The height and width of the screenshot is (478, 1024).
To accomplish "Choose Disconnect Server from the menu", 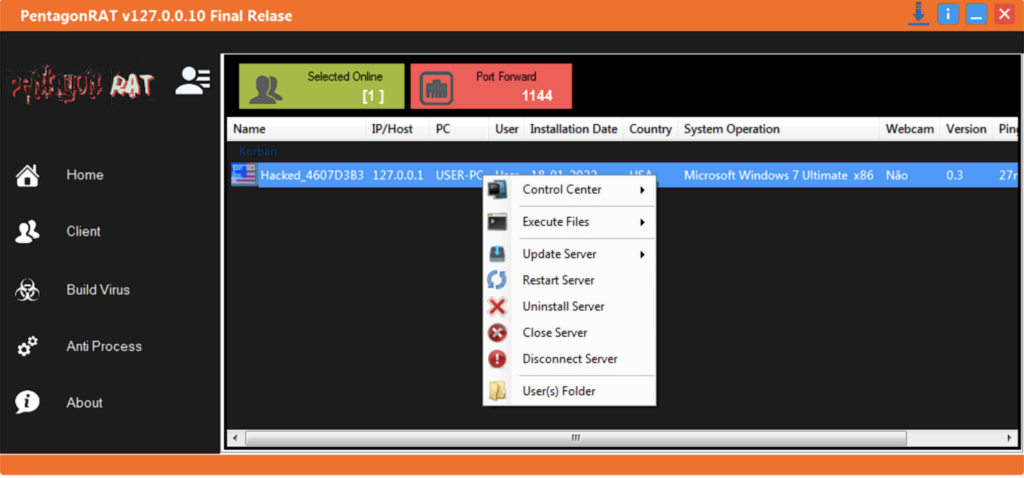I will [x=569, y=359].
